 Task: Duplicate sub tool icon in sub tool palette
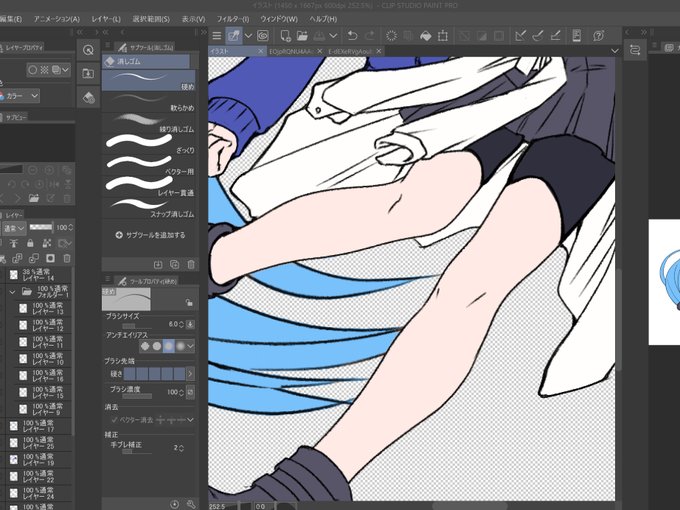pos(174,264)
